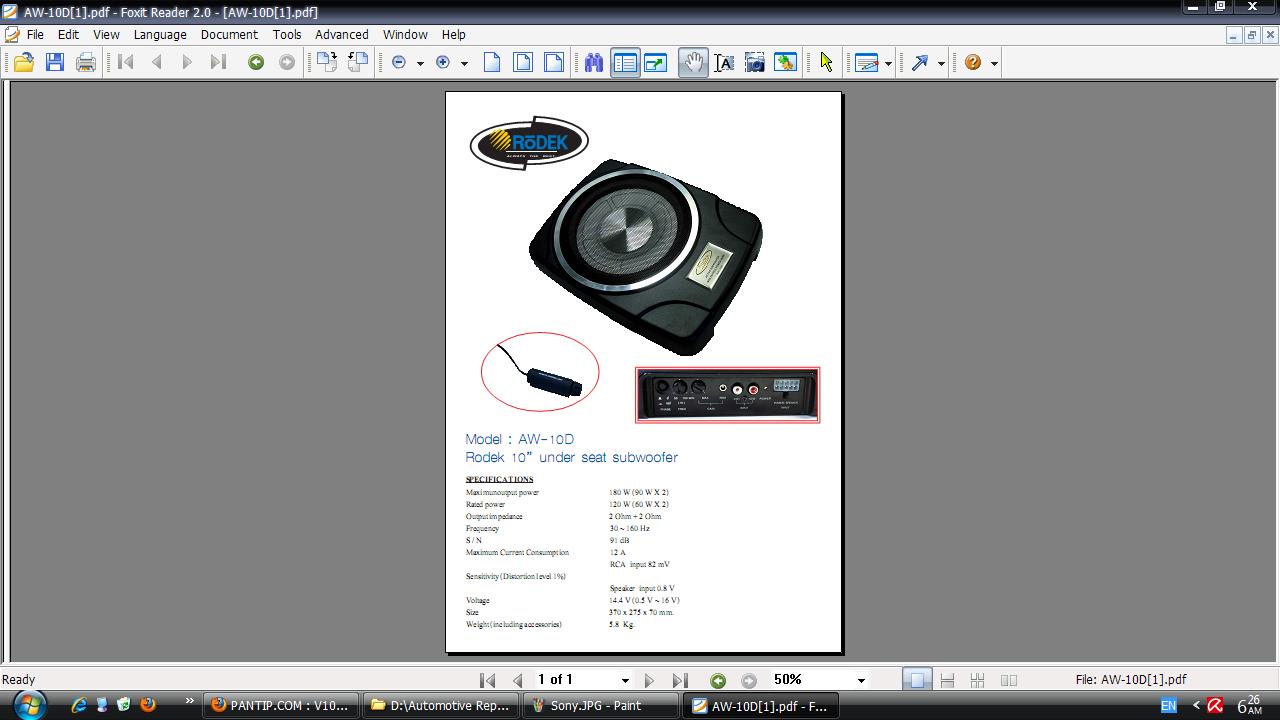Select Fit Page icon
This screenshot has height=720, width=1280.
(523, 63)
